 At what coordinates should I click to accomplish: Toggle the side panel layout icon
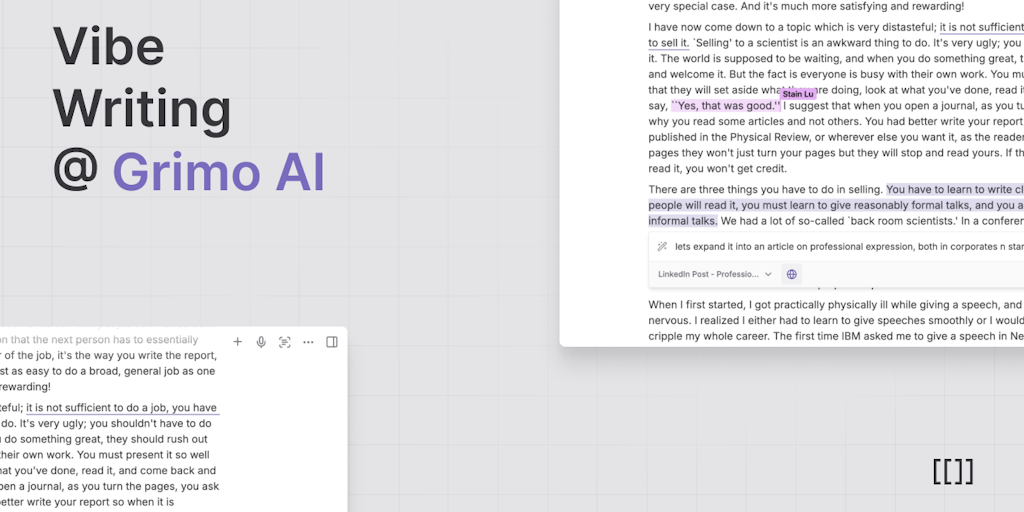point(332,342)
